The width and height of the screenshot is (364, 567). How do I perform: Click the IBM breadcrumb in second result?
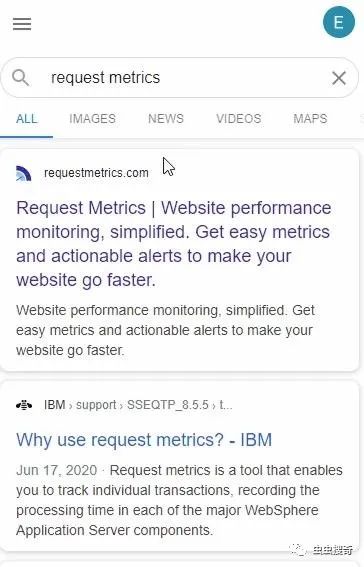coord(55,405)
